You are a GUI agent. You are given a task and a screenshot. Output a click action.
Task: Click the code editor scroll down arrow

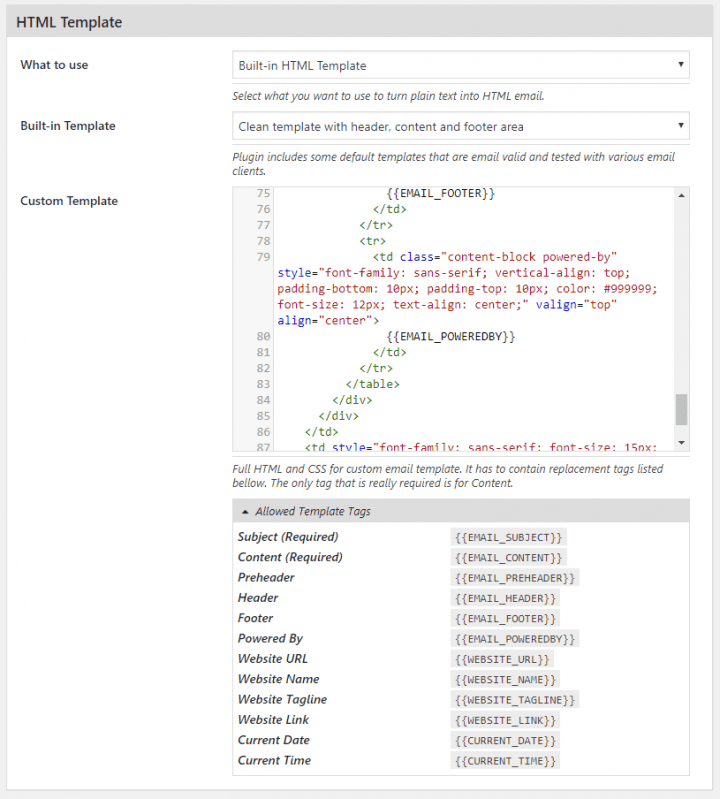[681, 443]
